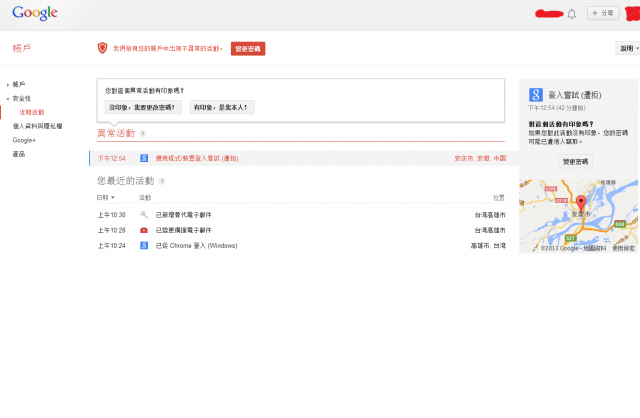Screen dimensions: 640x418
Task: Open 產品 in sidebar
Action: tap(19, 154)
